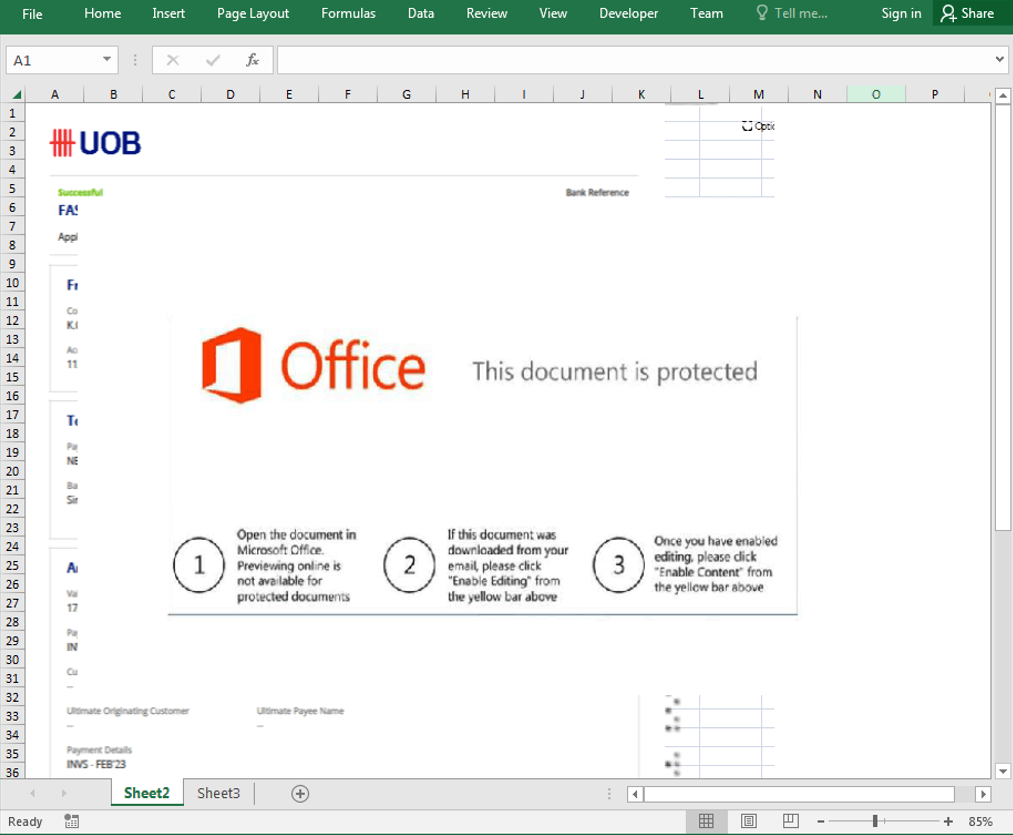The width and height of the screenshot is (1013, 835).
Task: Select column F header
Action: [x=348, y=94]
